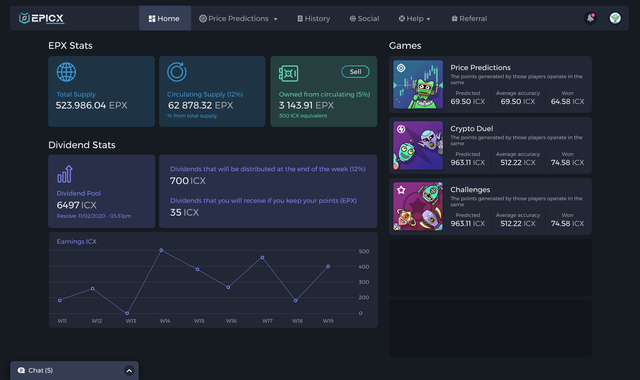Screen dimensions: 640x380
Task: Click the 35 ICX dividends you receive value
Action: (x=184, y=213)
